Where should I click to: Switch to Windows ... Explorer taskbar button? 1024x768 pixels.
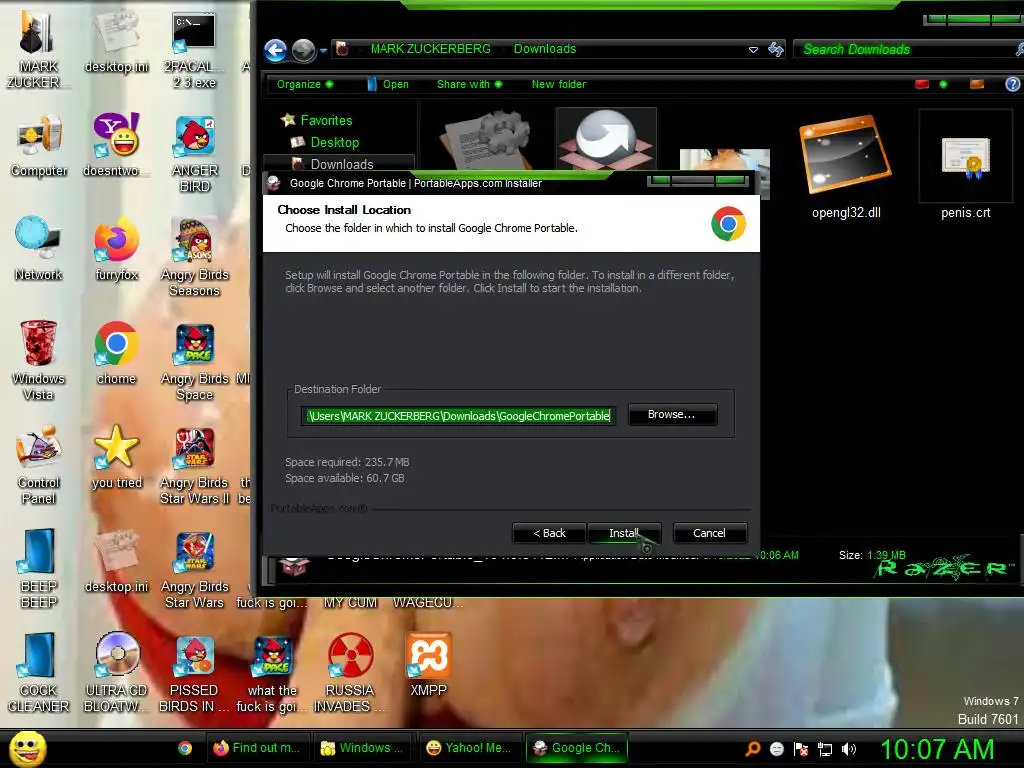364,748
